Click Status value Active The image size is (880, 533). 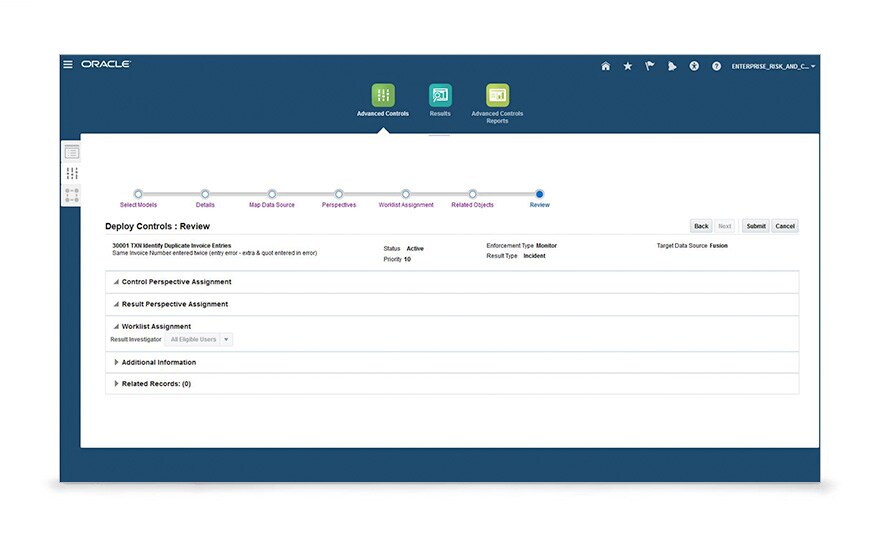415,249
